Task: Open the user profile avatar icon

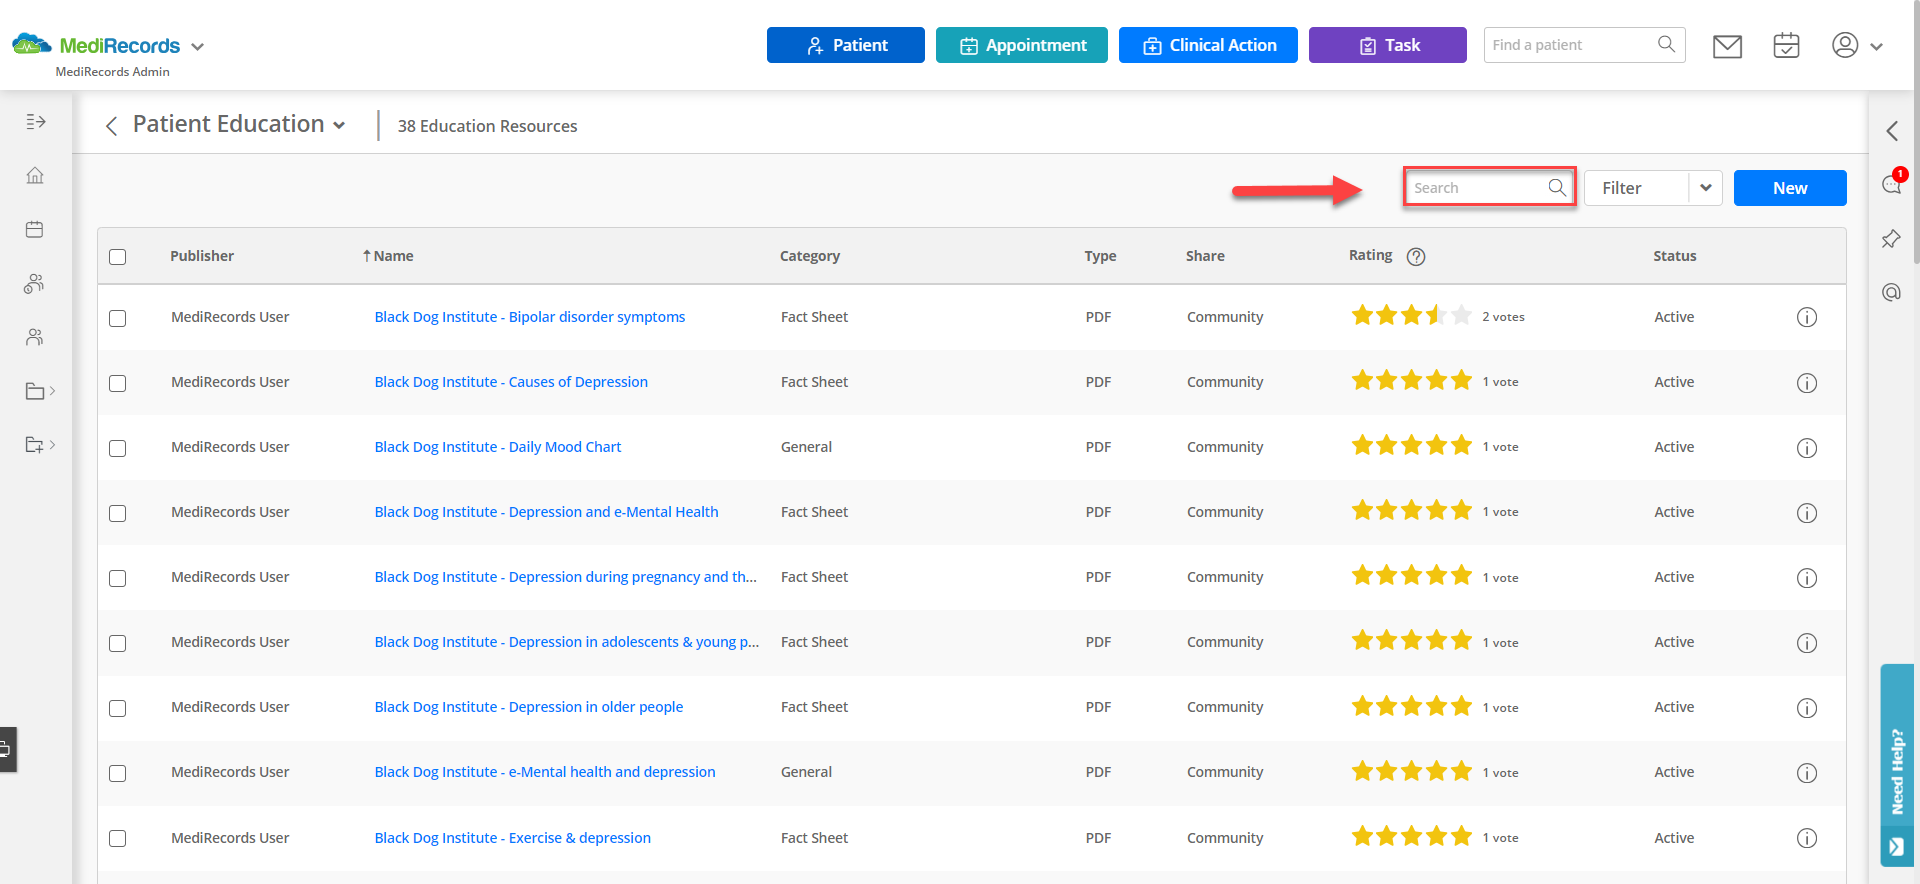Action: point(1845,45)
